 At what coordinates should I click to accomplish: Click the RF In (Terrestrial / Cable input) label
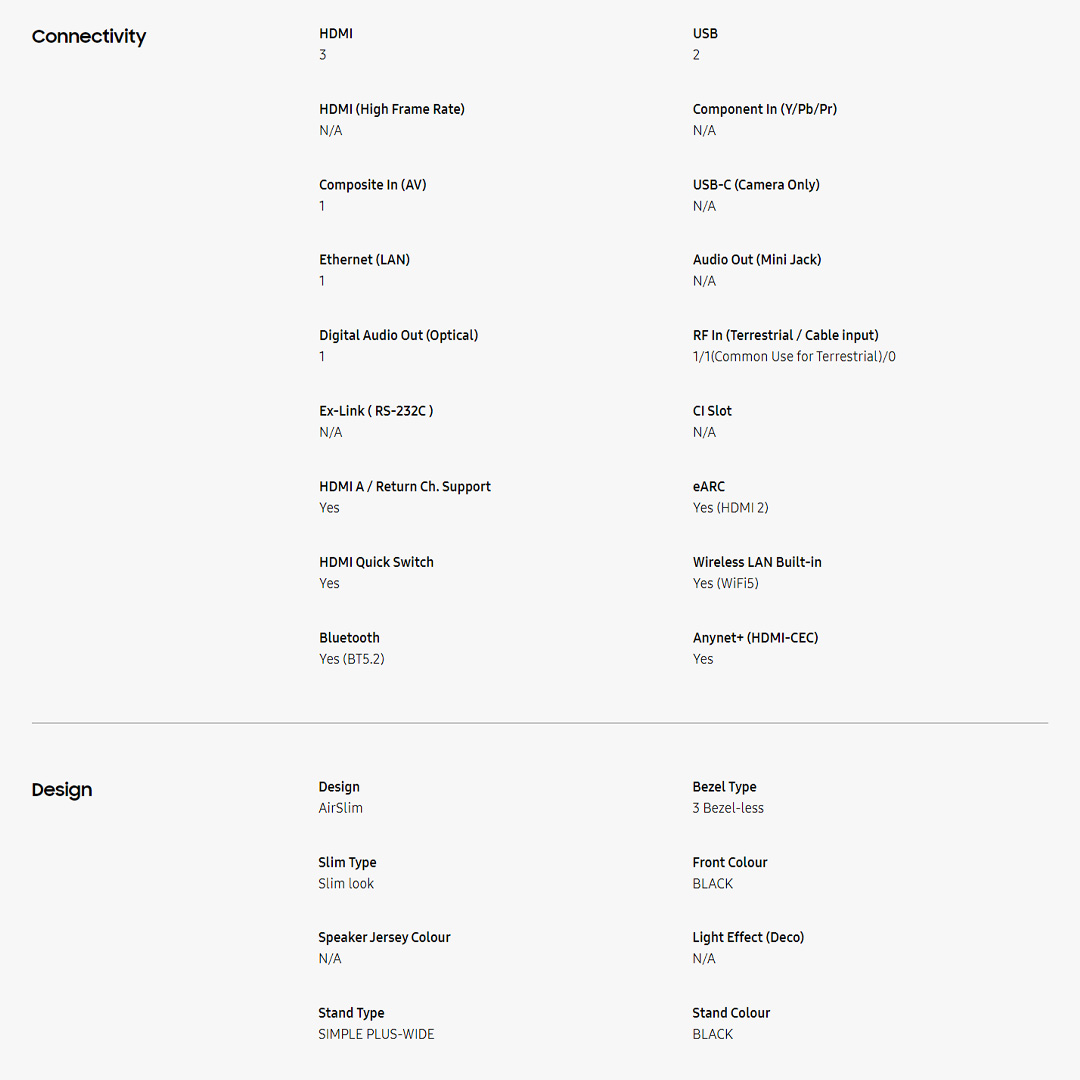click(x=785, y=336)
